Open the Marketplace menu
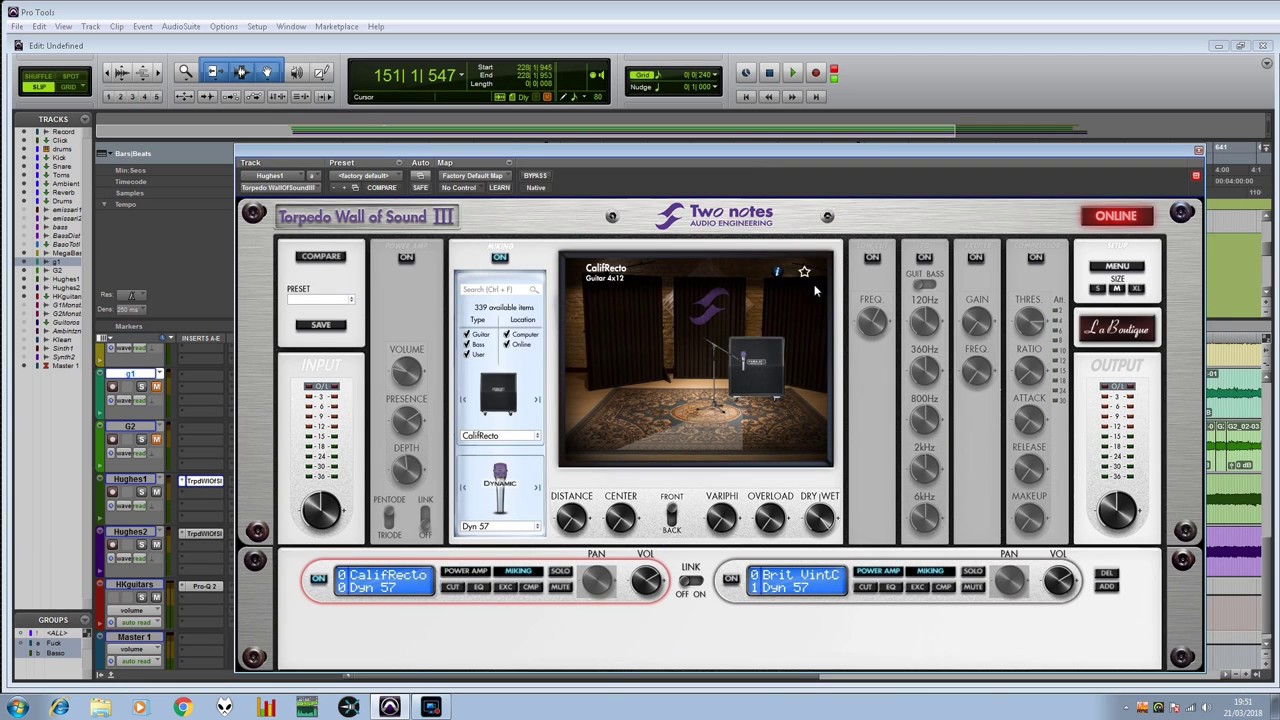The image size is (1280, 720). pyautogui.click(x=337, y=26)
